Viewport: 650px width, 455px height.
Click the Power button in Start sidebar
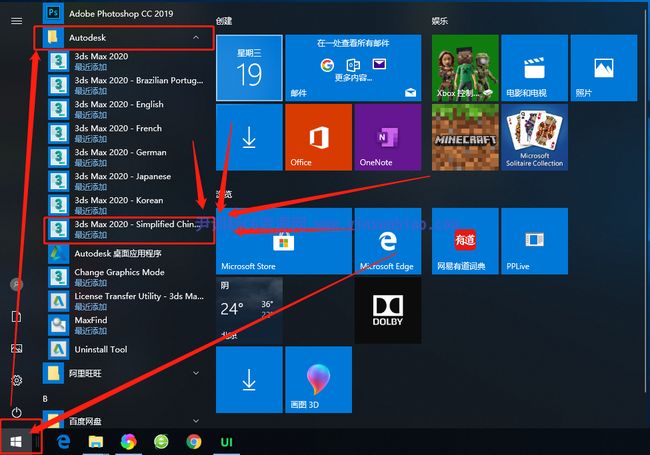pos(17,412)
